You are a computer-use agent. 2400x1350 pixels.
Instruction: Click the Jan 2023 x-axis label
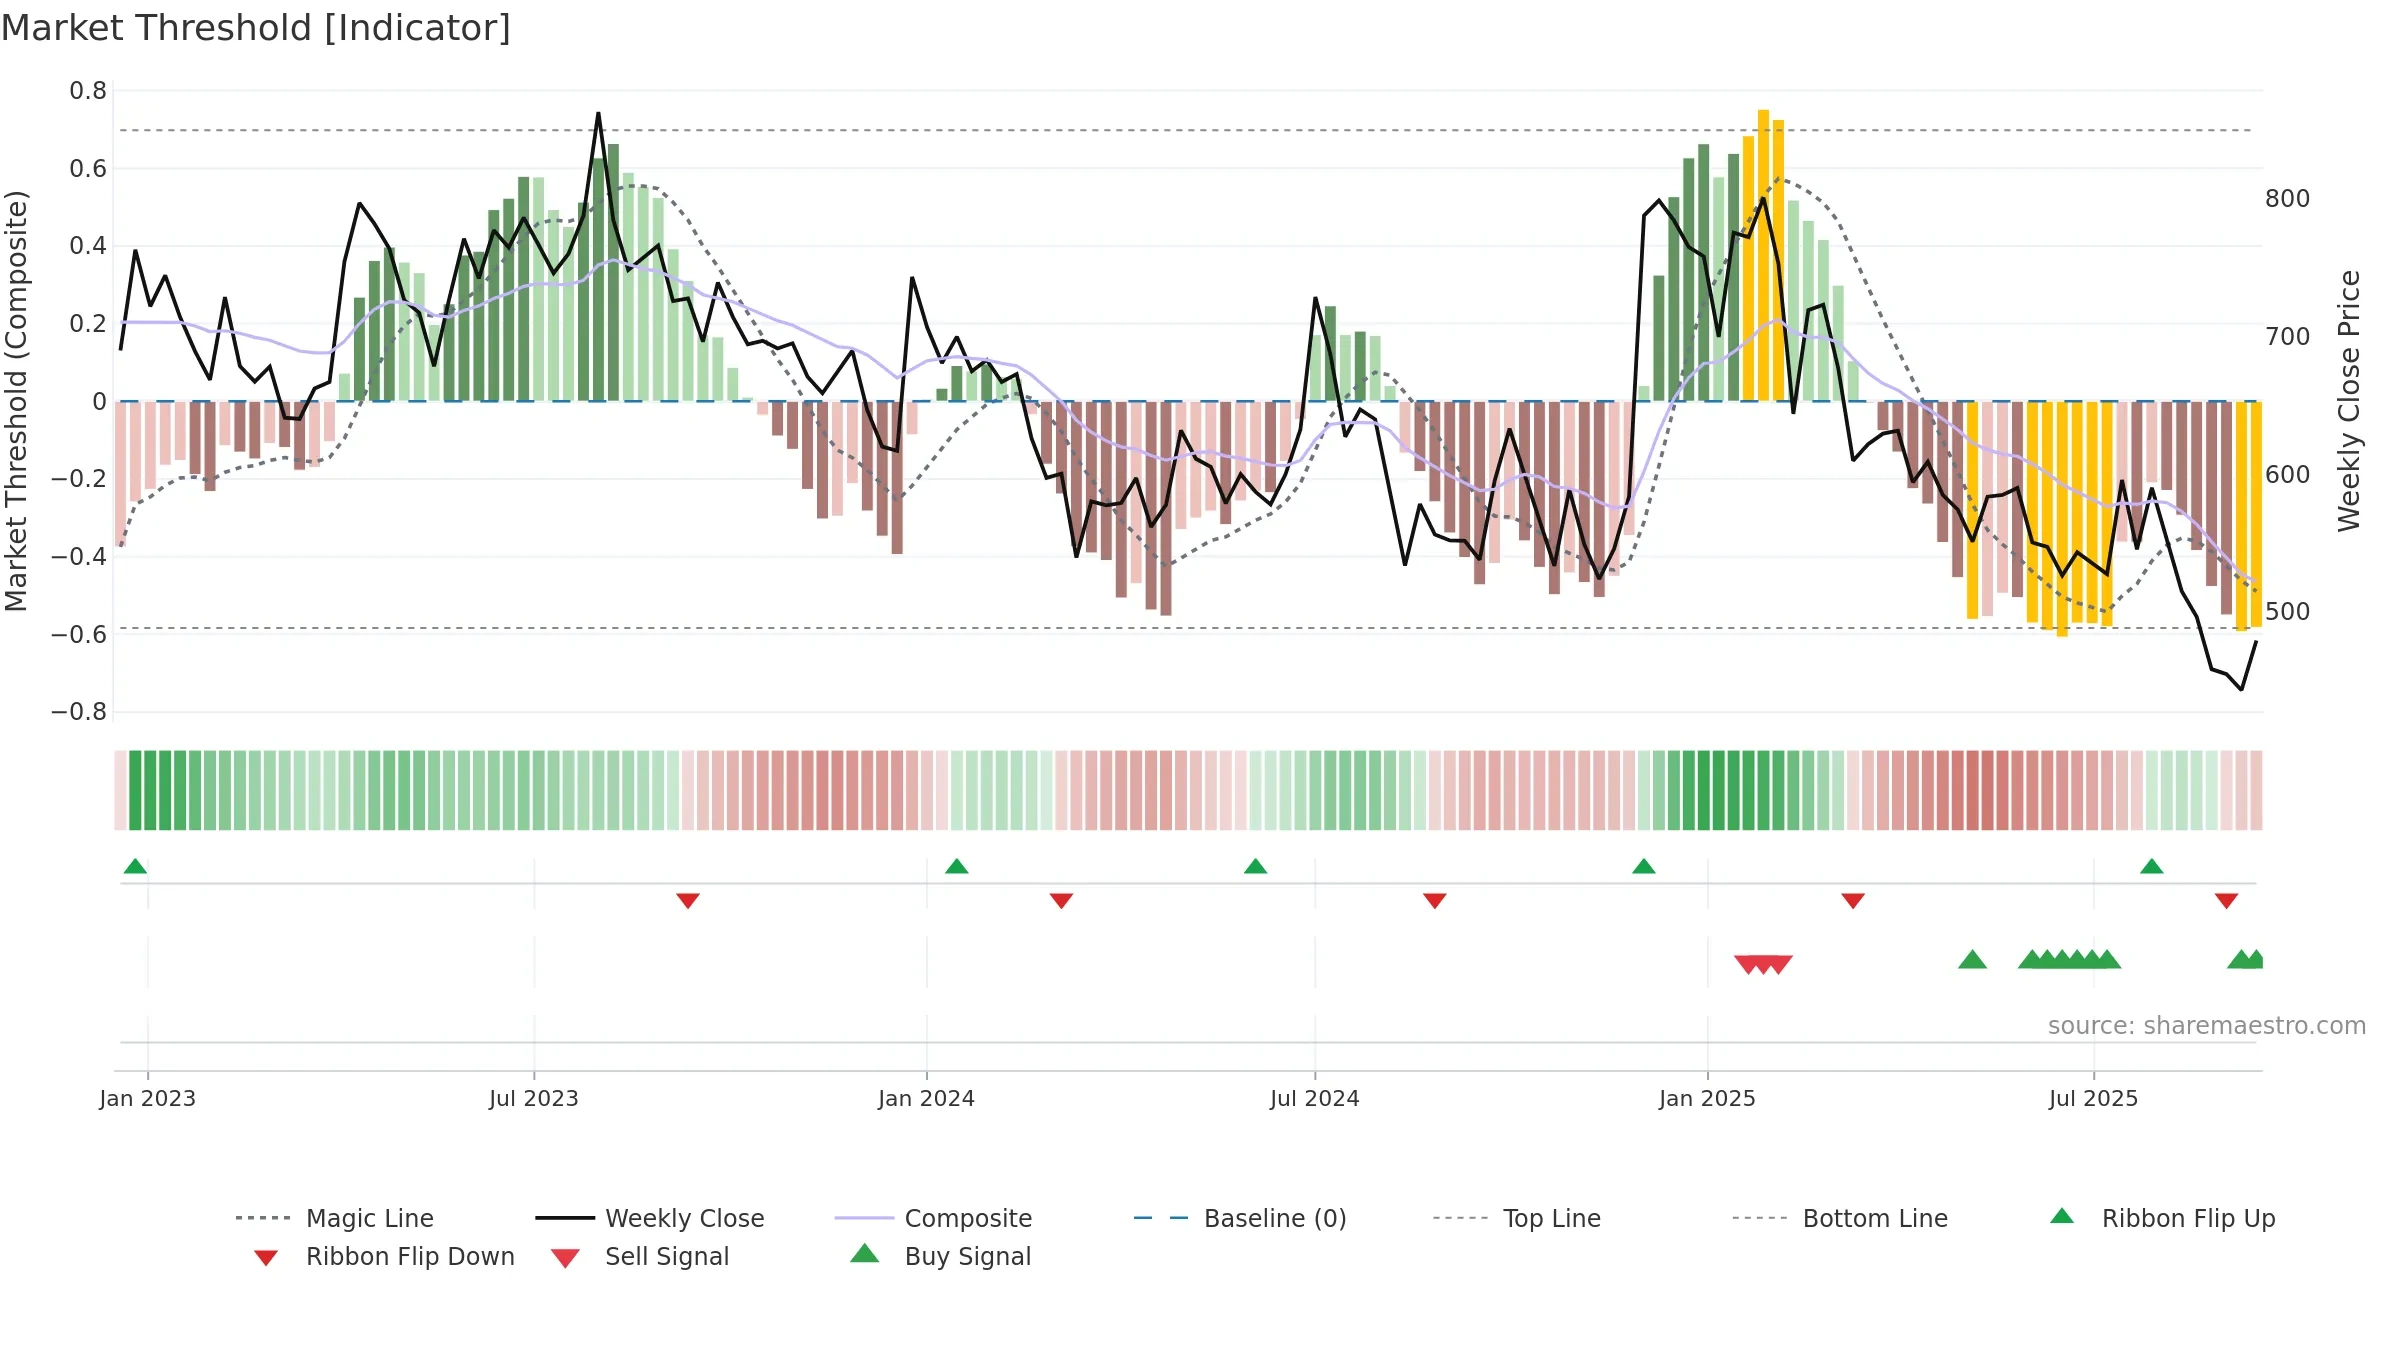coord(148,1098)
